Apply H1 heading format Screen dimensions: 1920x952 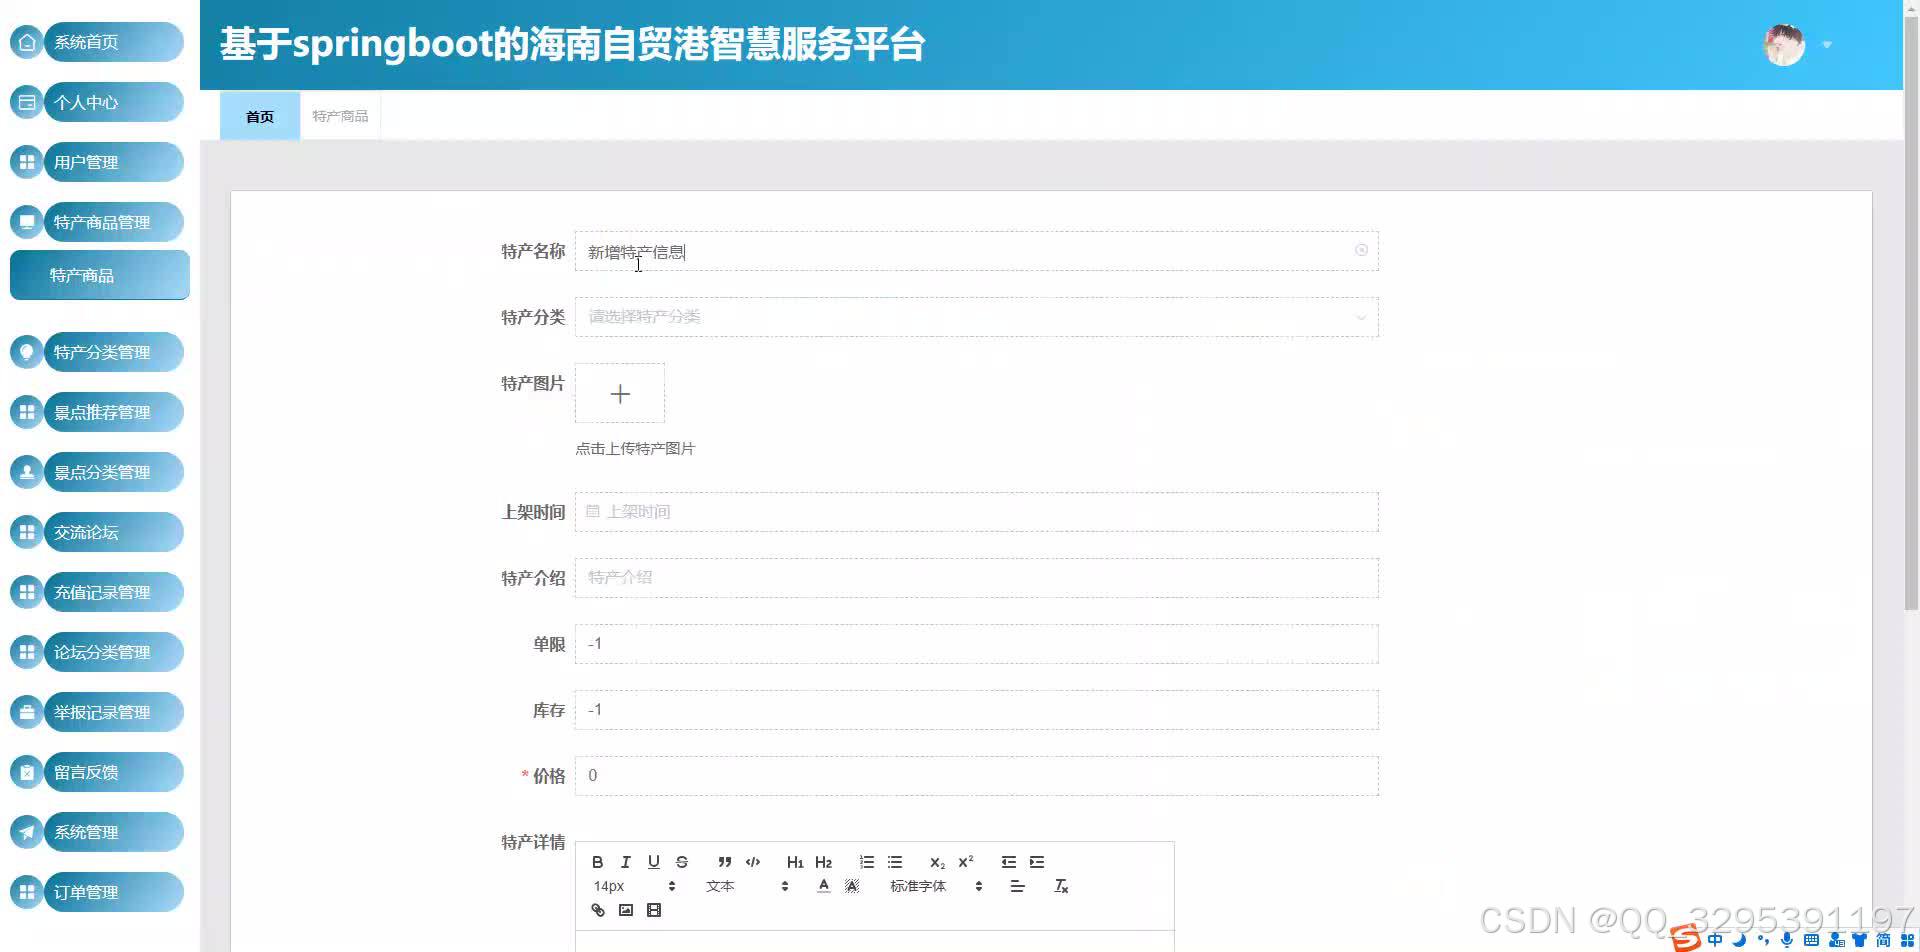[x=794, y=861]
